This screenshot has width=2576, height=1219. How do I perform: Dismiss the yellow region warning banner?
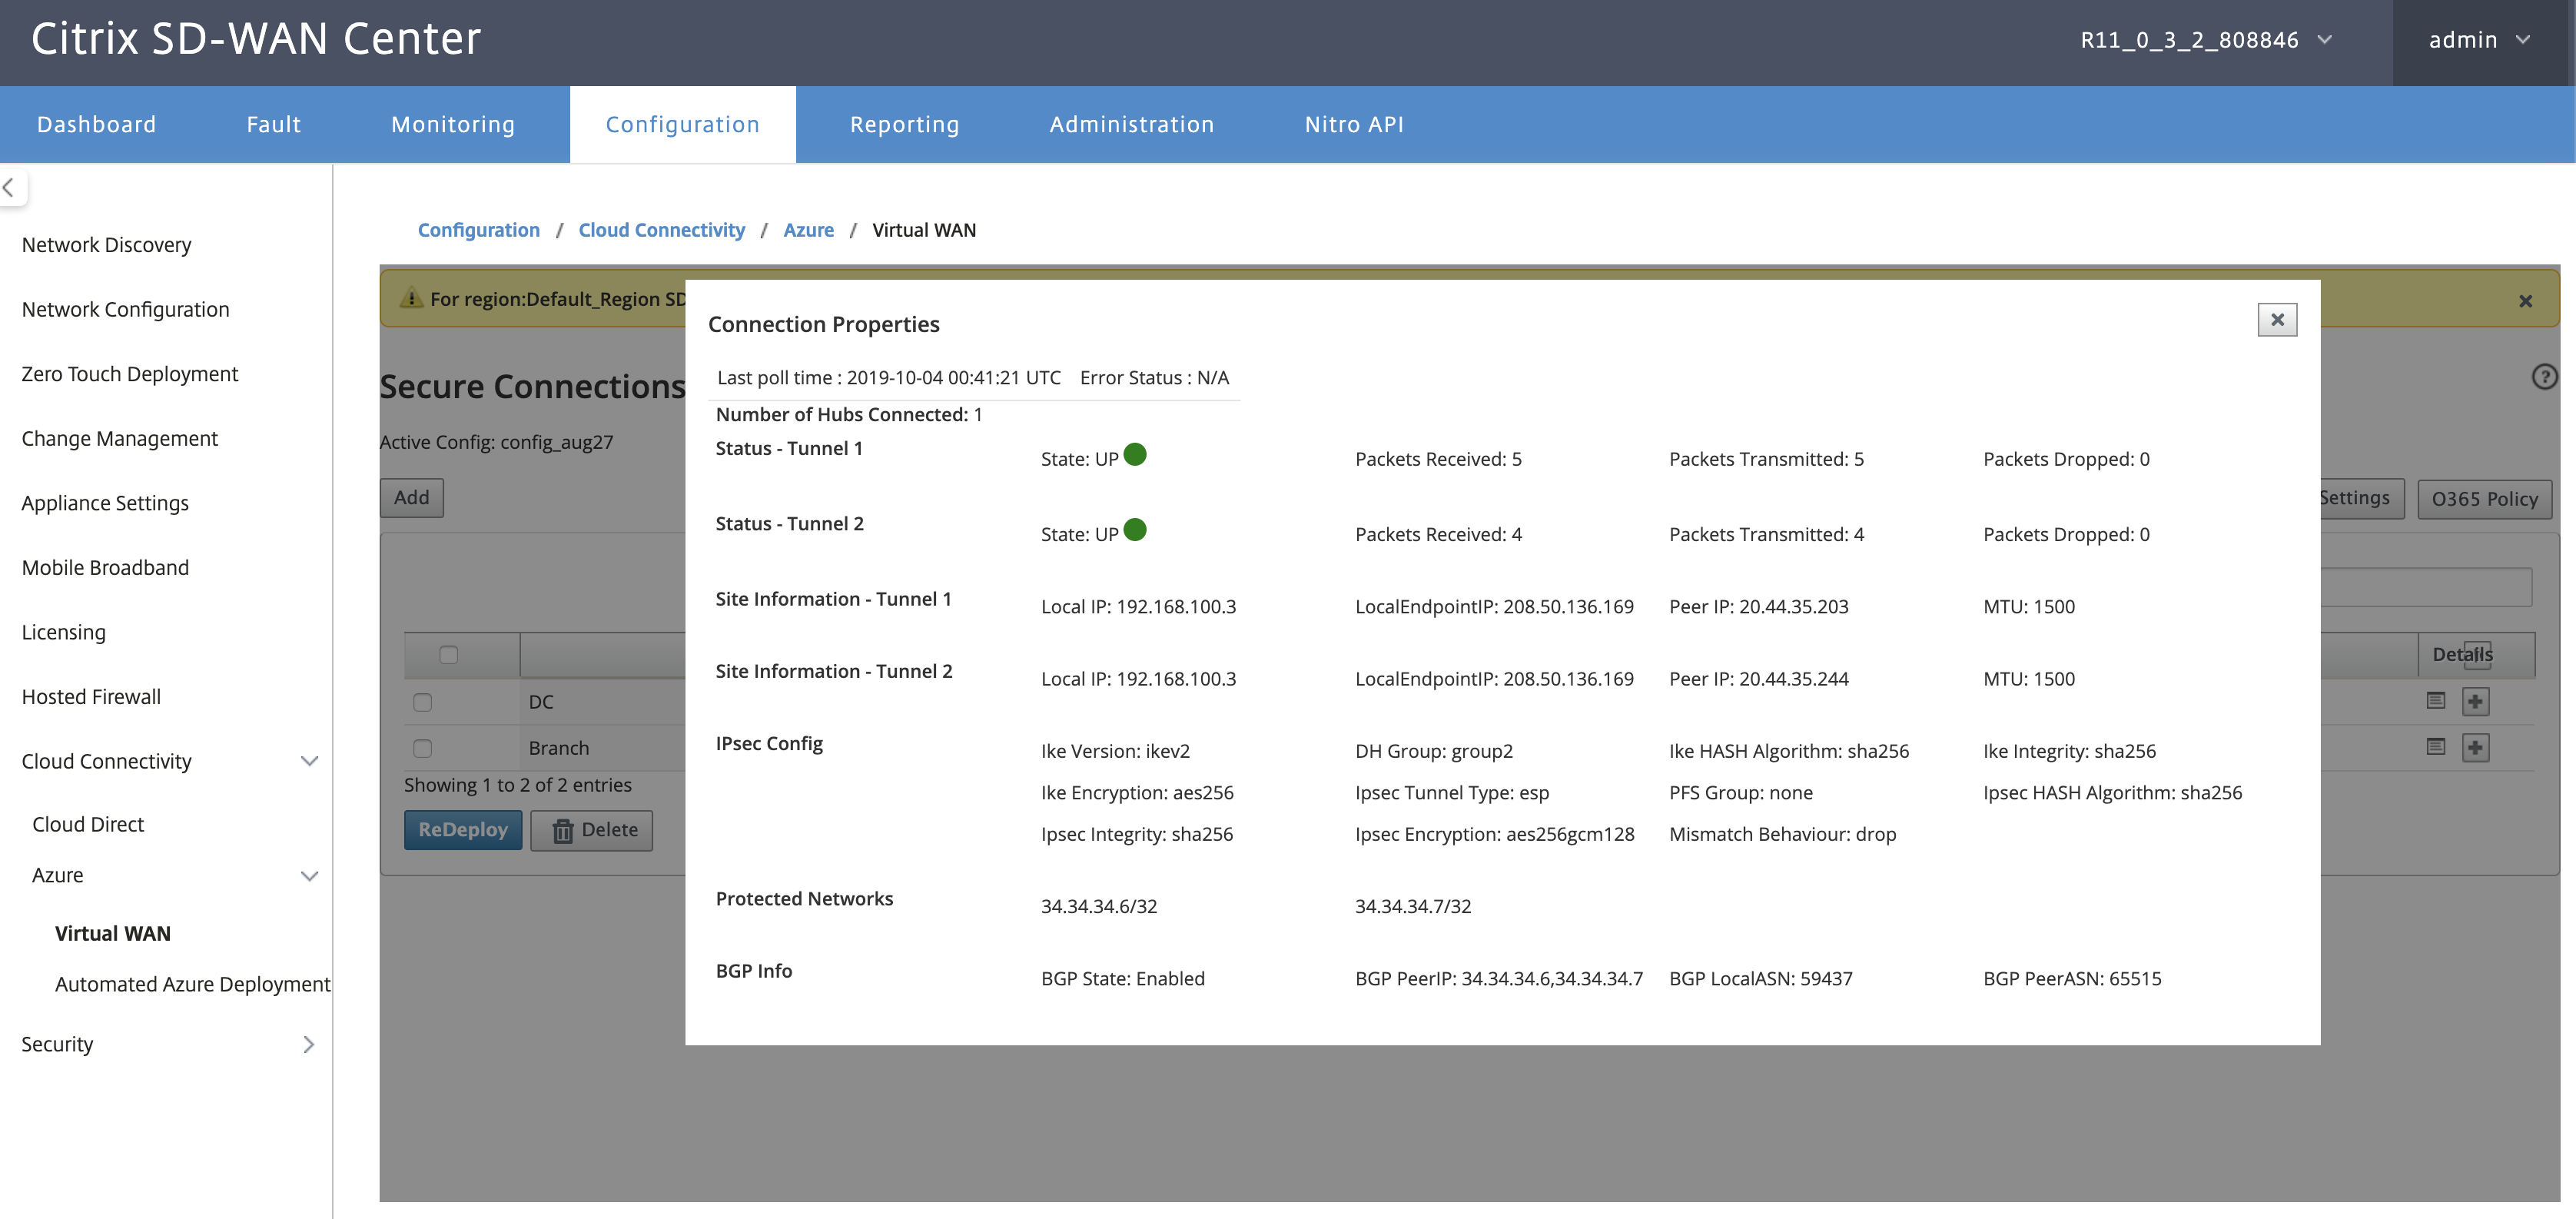(2524, 301)
